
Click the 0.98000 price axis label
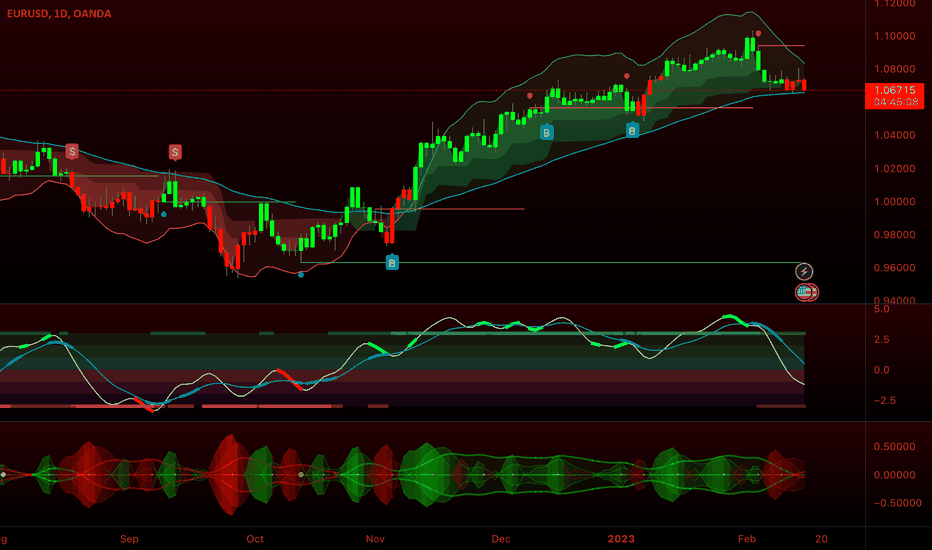point(895,235)
